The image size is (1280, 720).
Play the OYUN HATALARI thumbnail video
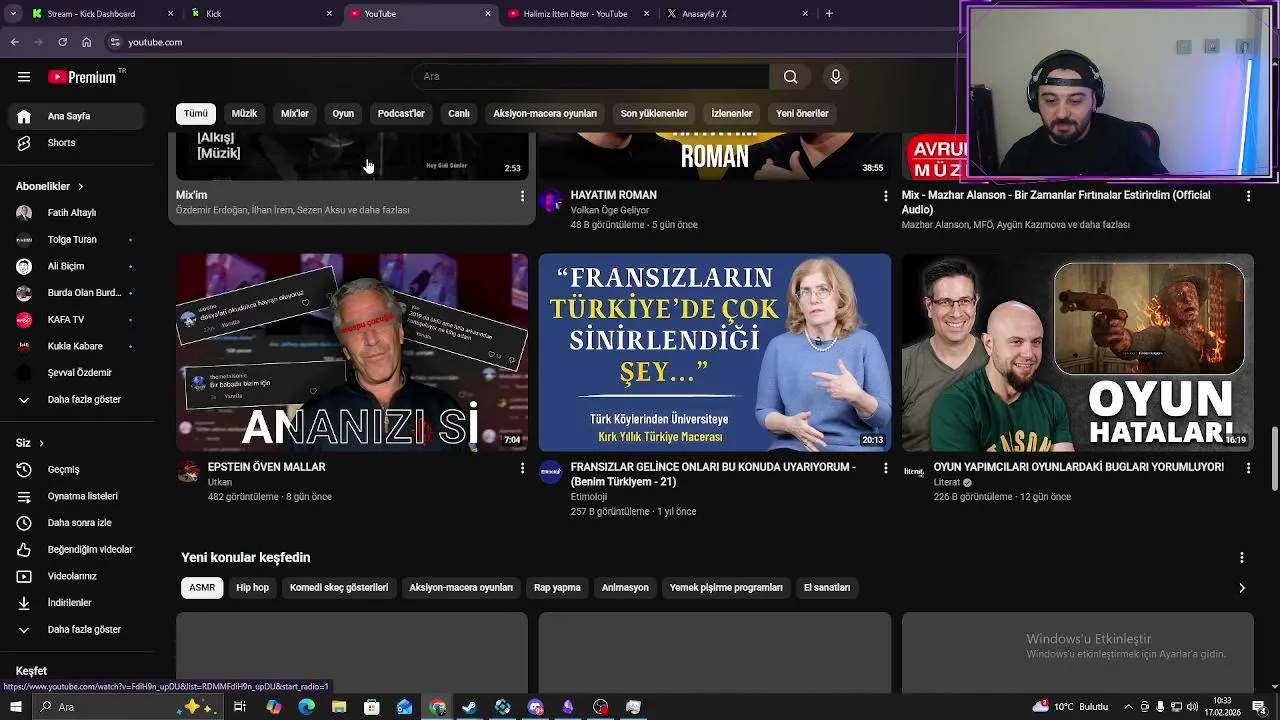coord(1078,352)
